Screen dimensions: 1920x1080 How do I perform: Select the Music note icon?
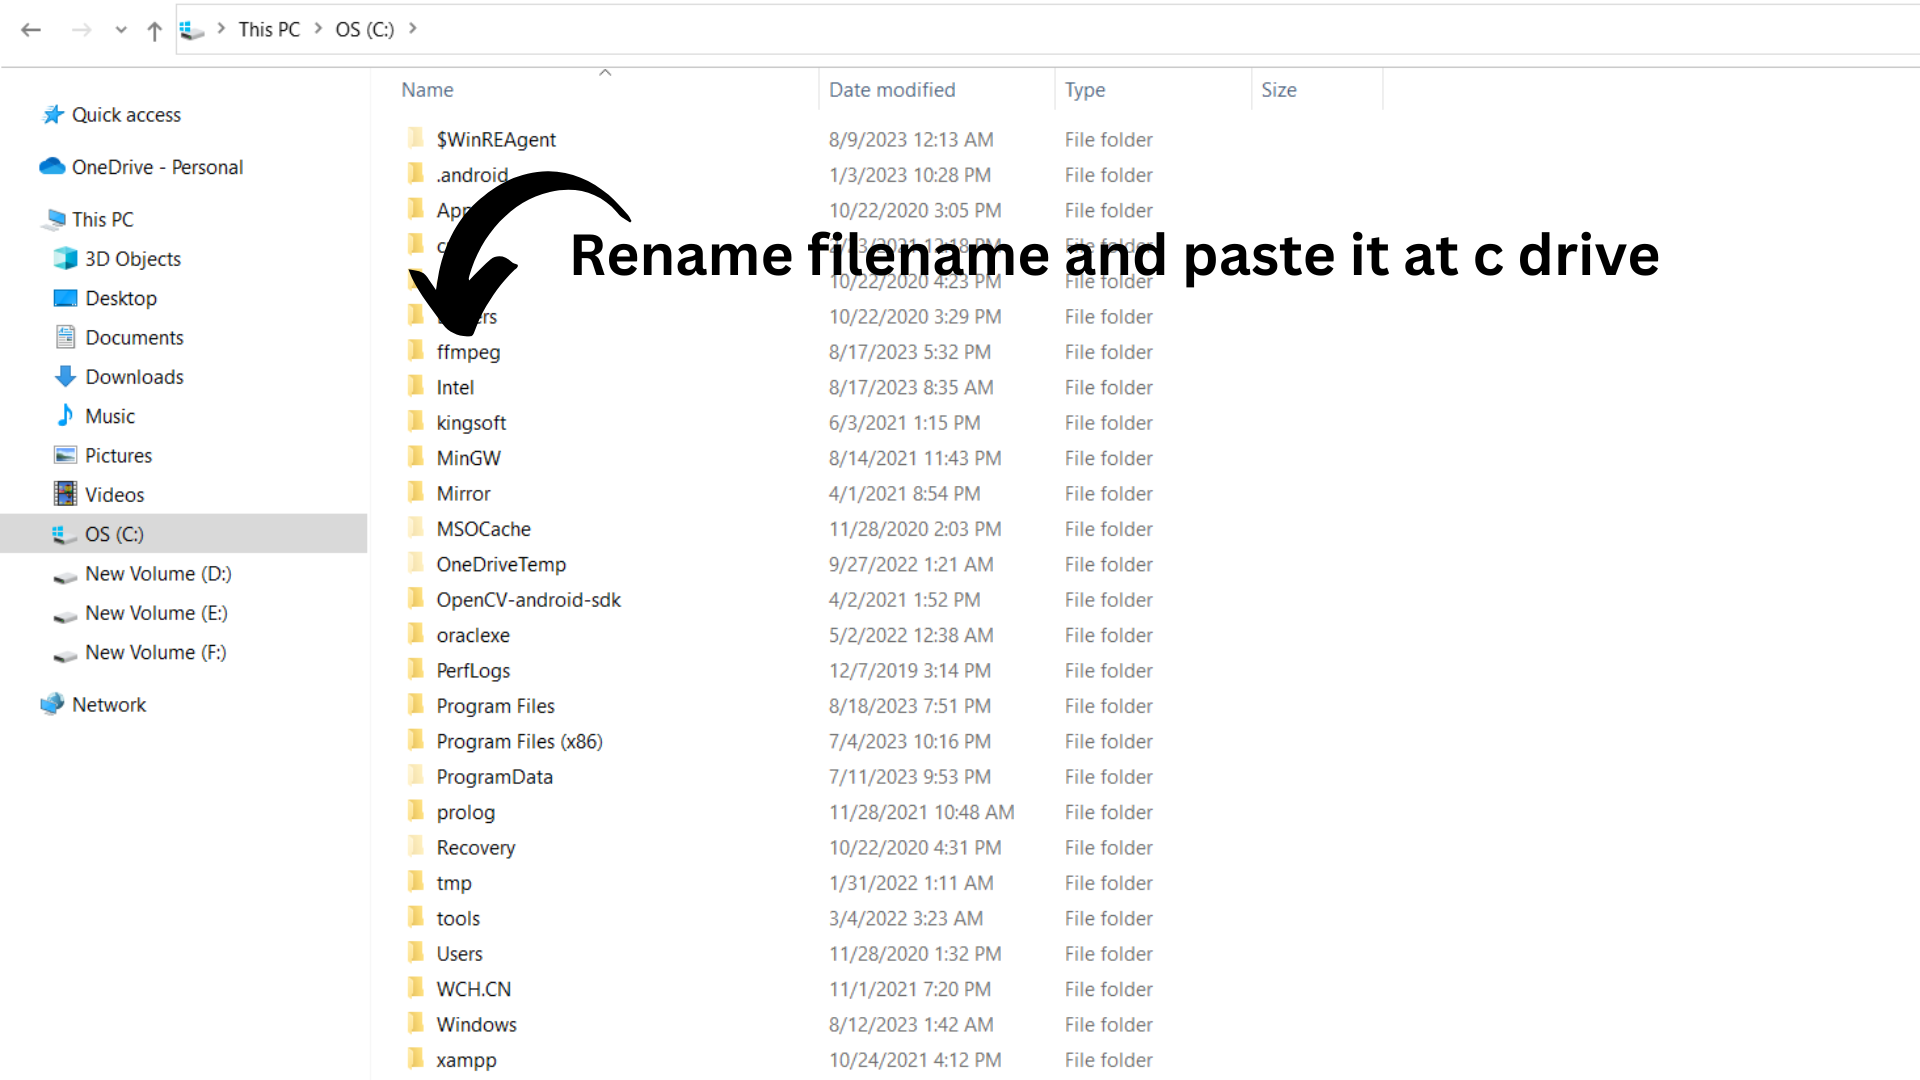65,416
